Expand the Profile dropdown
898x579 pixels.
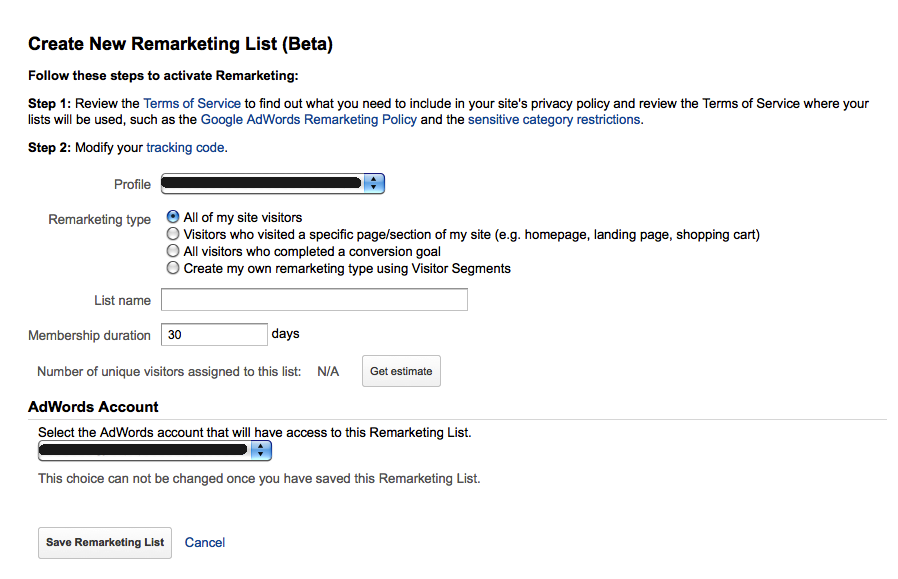tap(273, 183)
